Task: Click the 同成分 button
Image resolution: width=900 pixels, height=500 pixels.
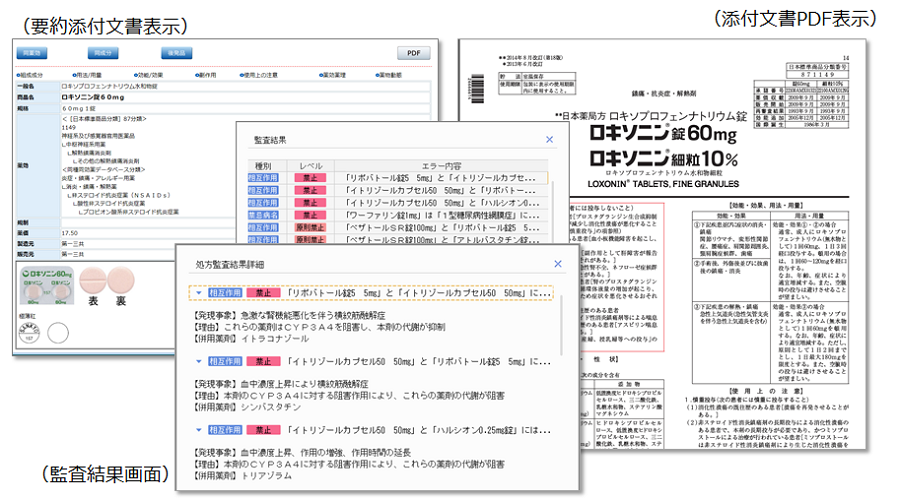Action: 104,53
